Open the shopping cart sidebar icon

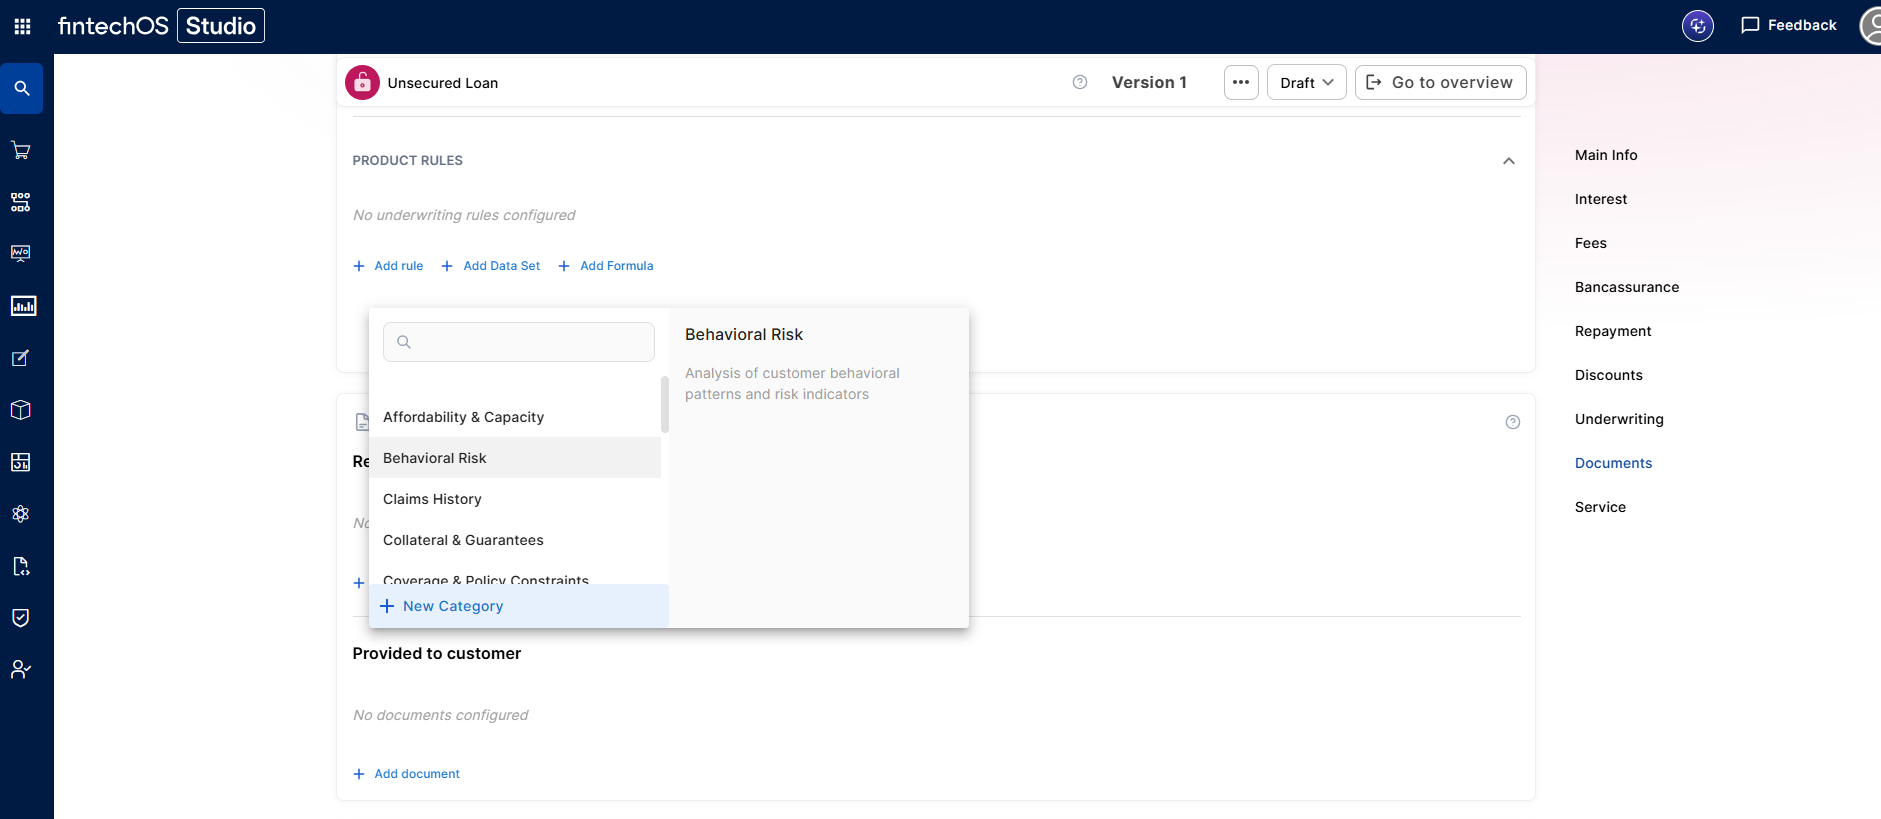tap(21, 150)
